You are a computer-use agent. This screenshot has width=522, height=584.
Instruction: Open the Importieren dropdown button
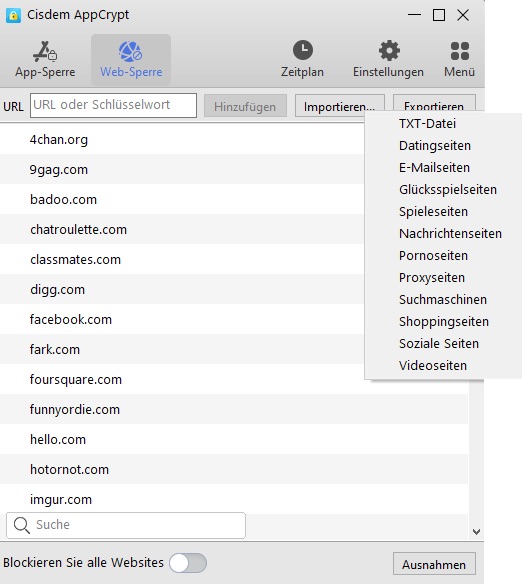pos(340,106)
